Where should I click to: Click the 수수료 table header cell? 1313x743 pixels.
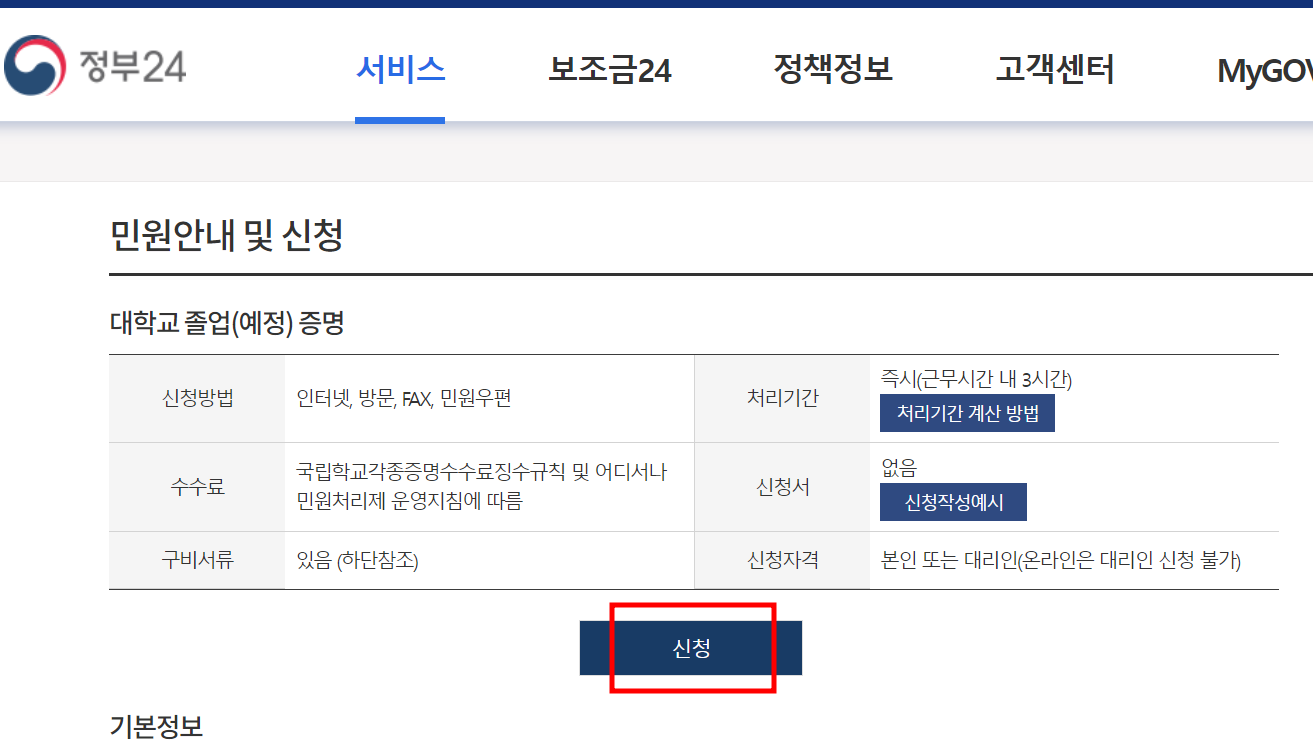click(x=197, y=487)
